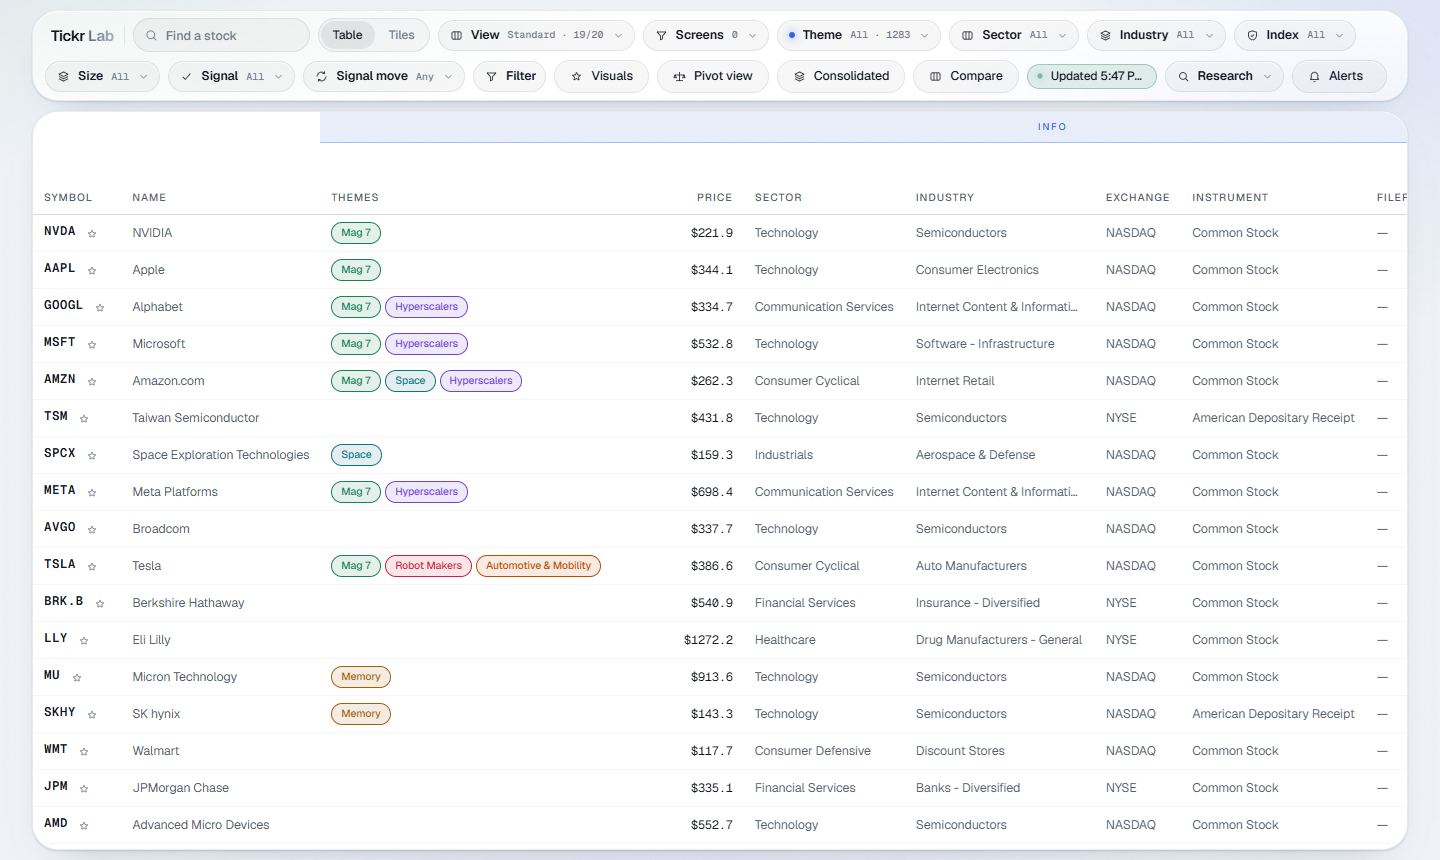Favorite SKHY using its star
This screenshot has height=860, width=1440.
(92, 715)
